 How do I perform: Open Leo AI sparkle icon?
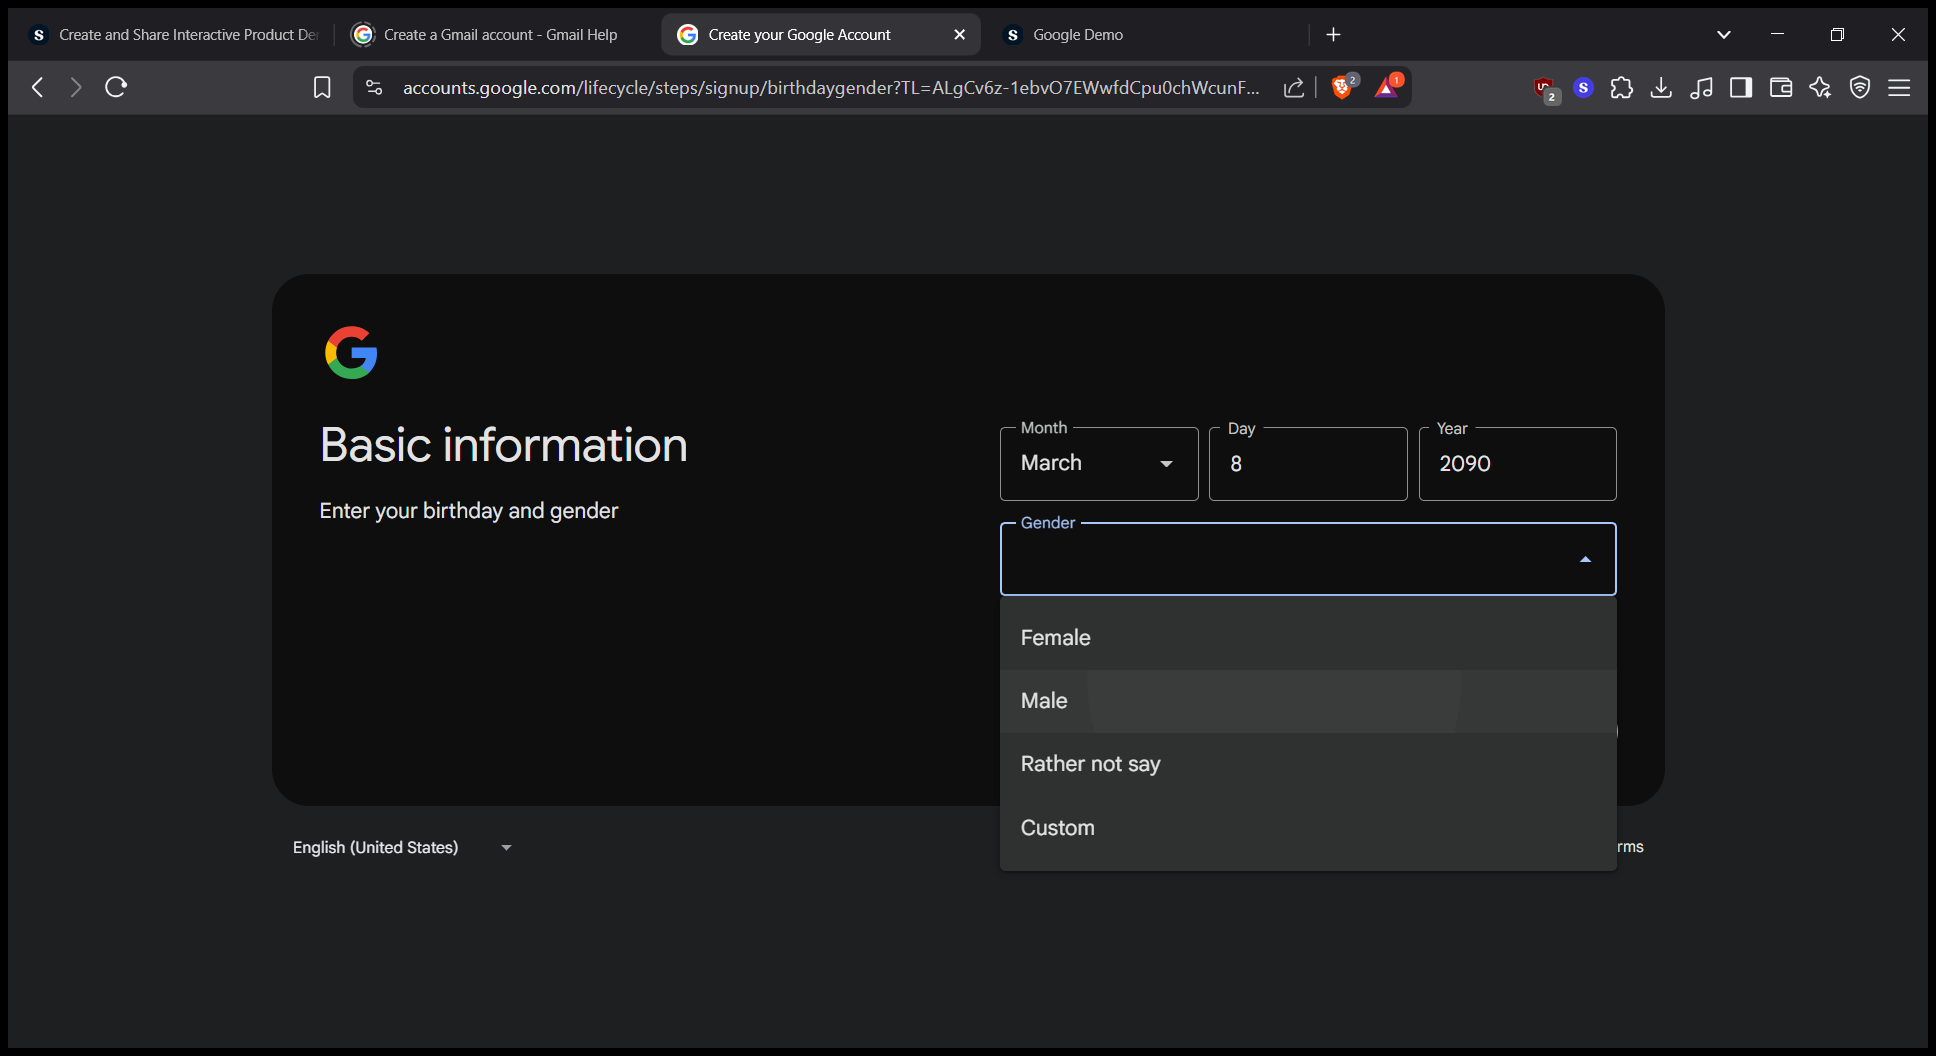[1820, 88]
